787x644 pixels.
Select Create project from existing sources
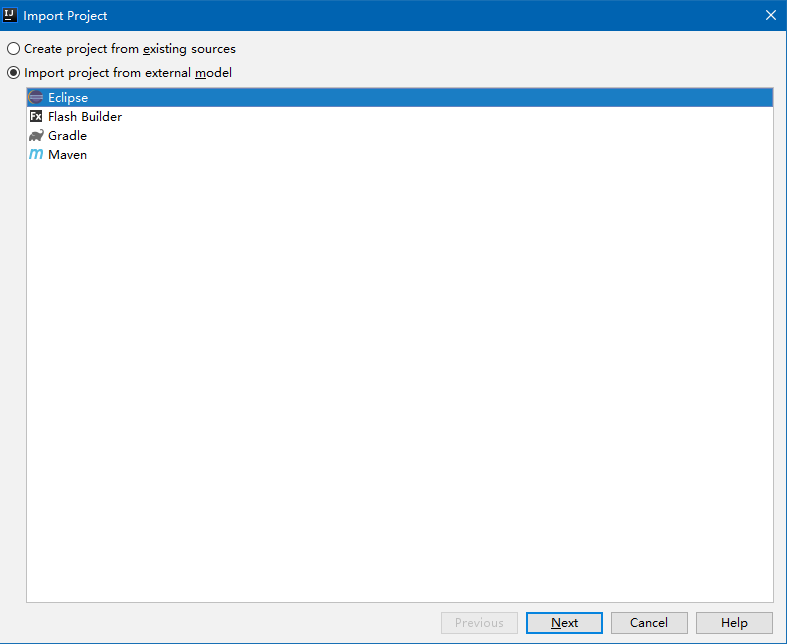pyautogui.click(x=121, y=49)
